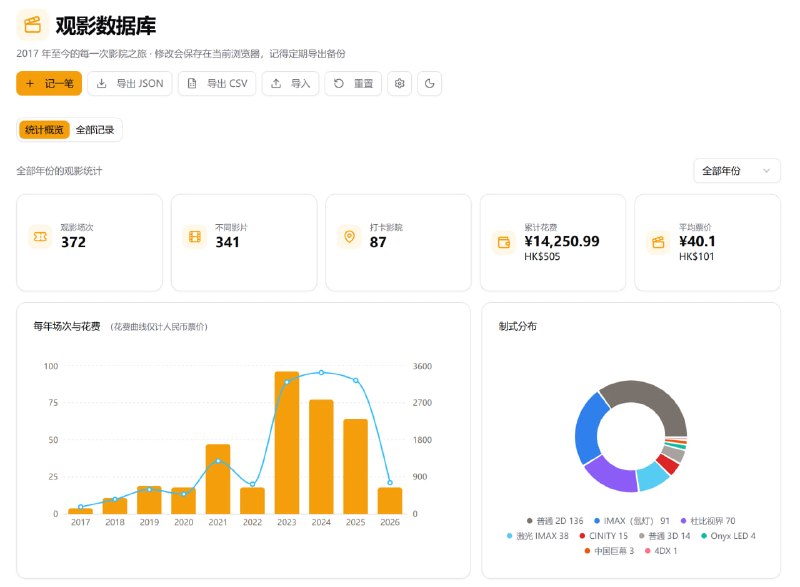Screen dimensions: 800x587
Task: Click the 2022 label on the x-axis
Action: (252, 522)
